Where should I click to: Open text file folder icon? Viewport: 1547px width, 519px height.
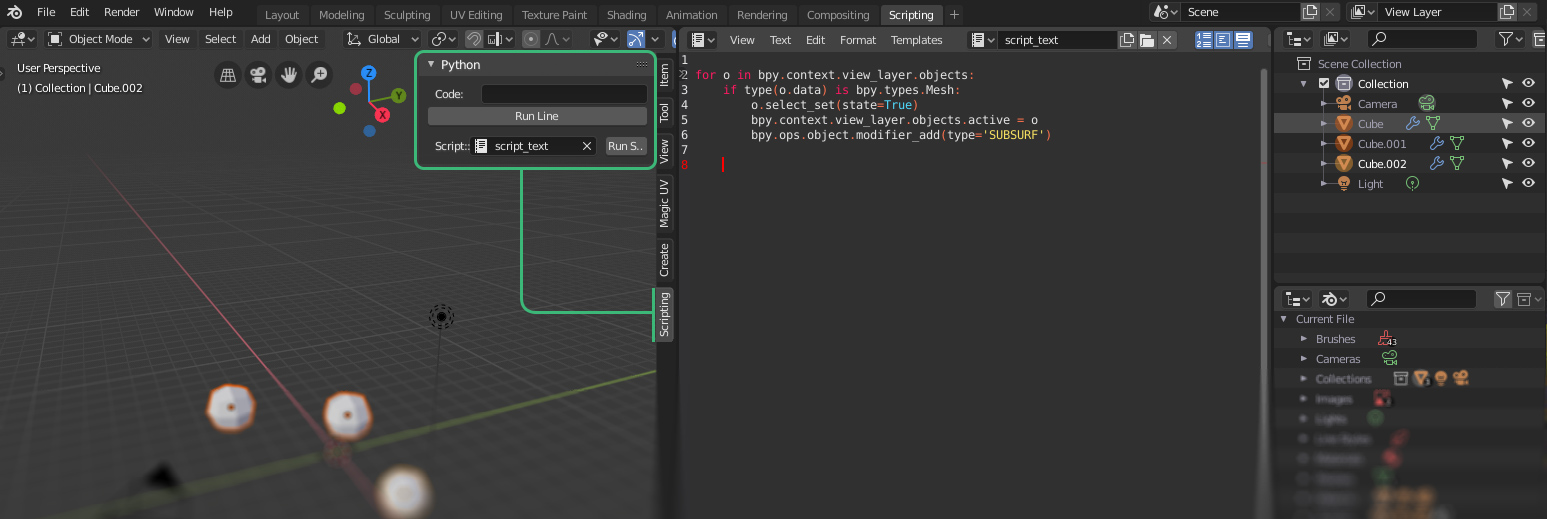[1147, 40]
